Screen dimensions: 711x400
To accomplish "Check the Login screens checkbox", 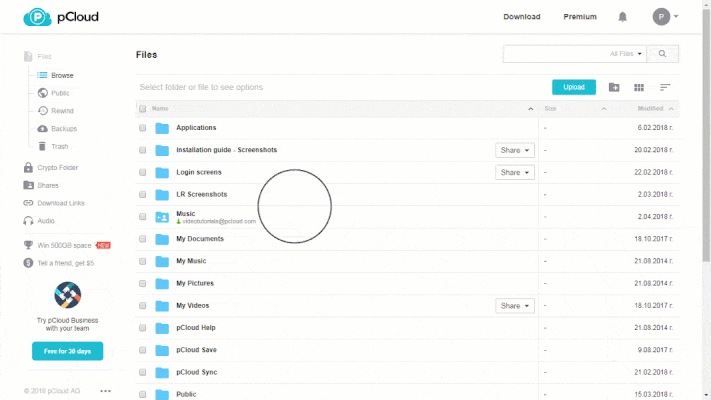I will pyautogui.click(x=142, y=172).
